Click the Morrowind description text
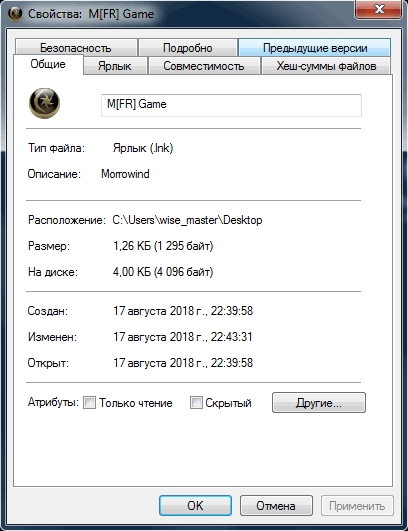 pos(125,174)
